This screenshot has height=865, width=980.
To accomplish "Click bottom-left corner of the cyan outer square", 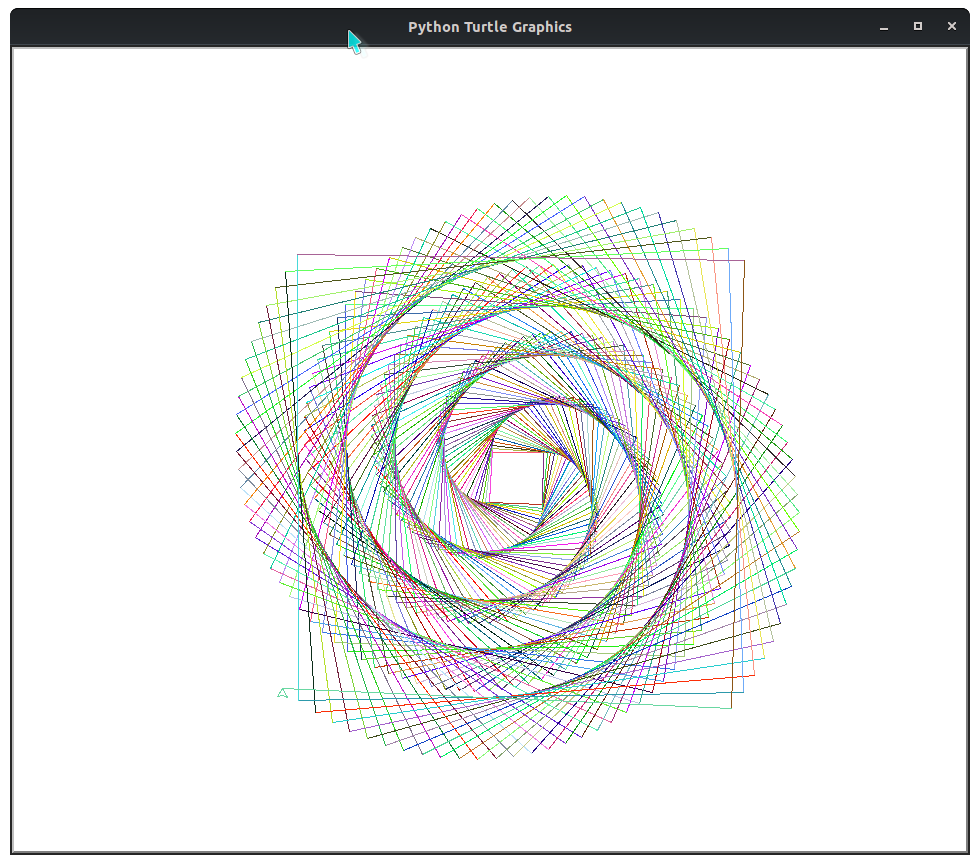I will tap(299, 701).
